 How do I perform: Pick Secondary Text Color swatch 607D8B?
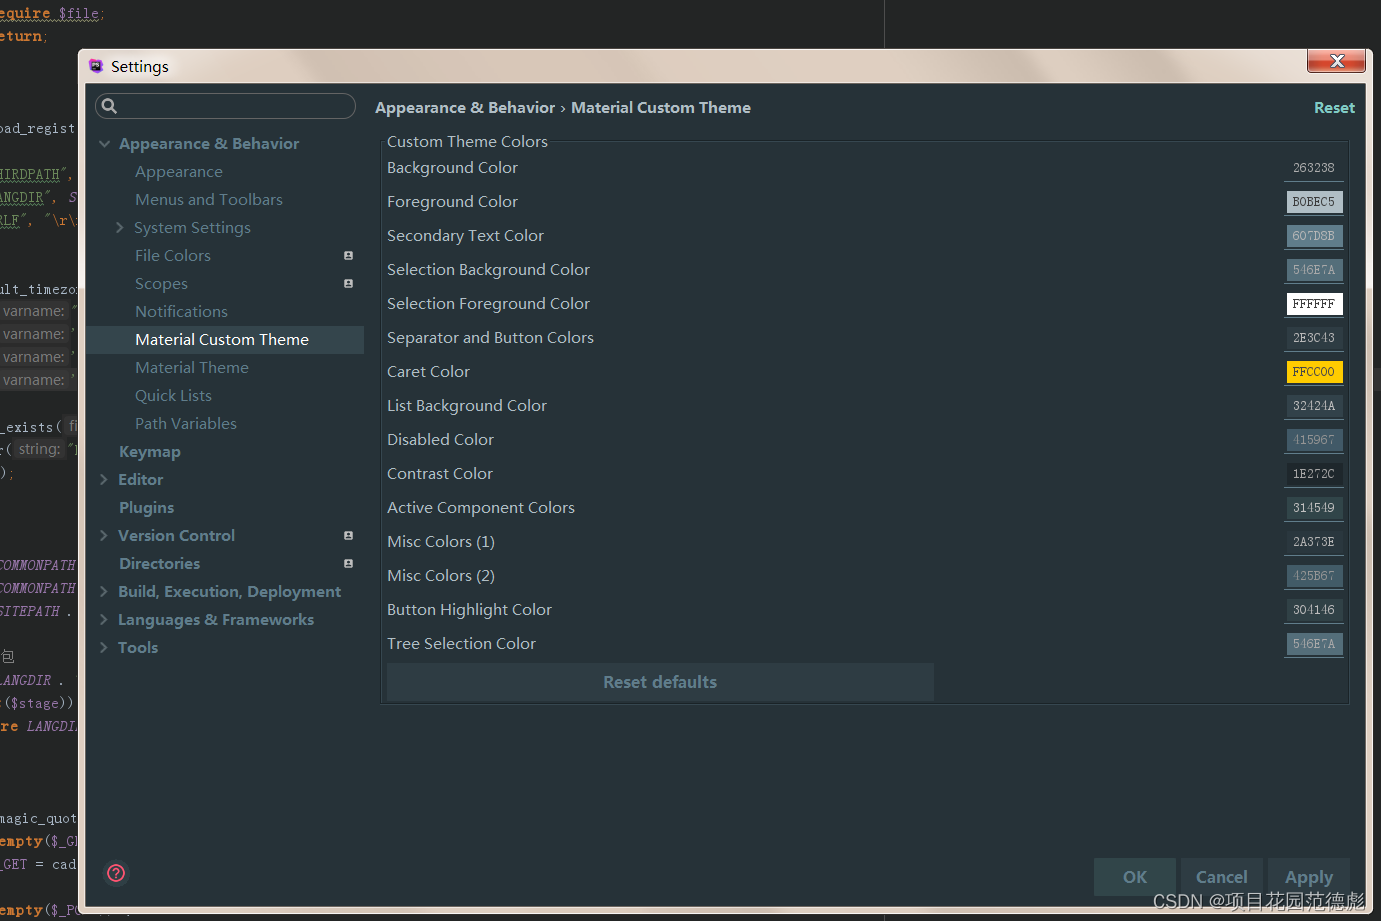1314,236
